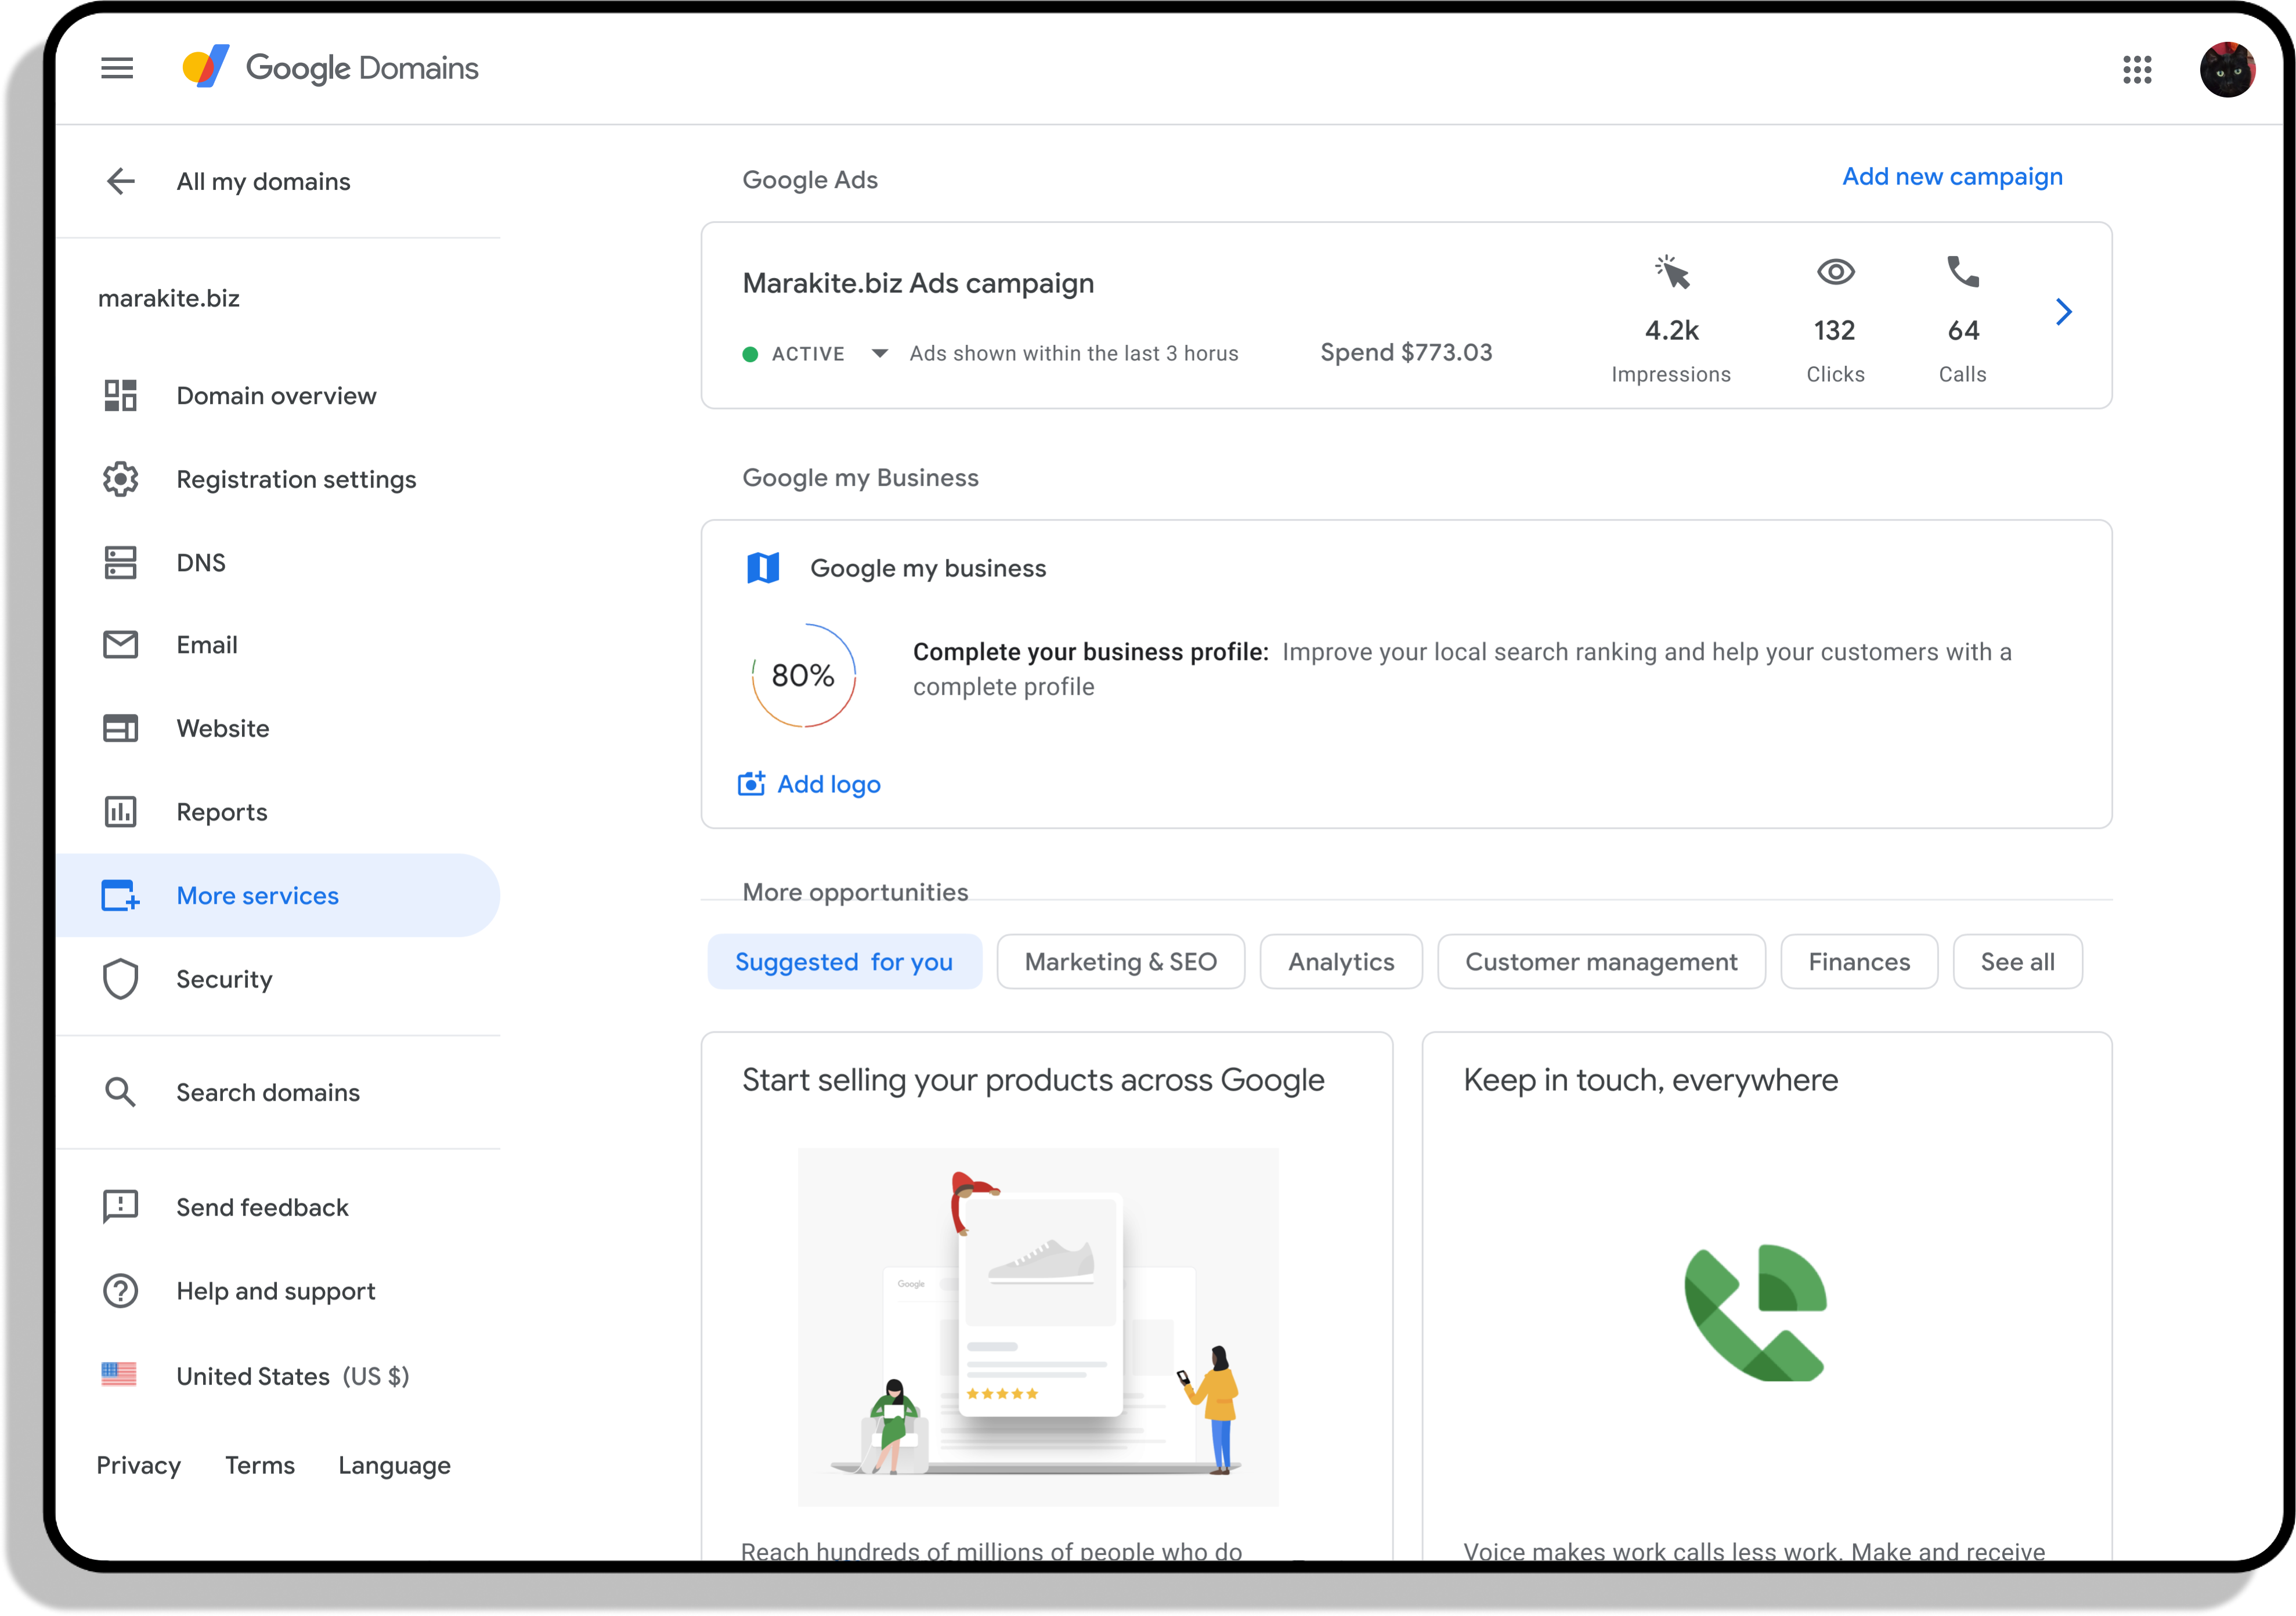
Task: Open the Security section
Action: coord(278,979)
